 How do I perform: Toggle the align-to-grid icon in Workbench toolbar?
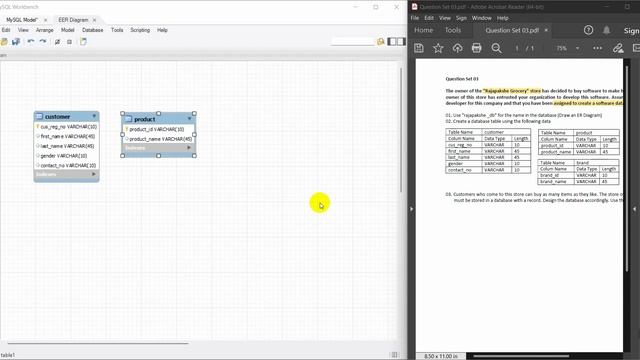(69, 42)
